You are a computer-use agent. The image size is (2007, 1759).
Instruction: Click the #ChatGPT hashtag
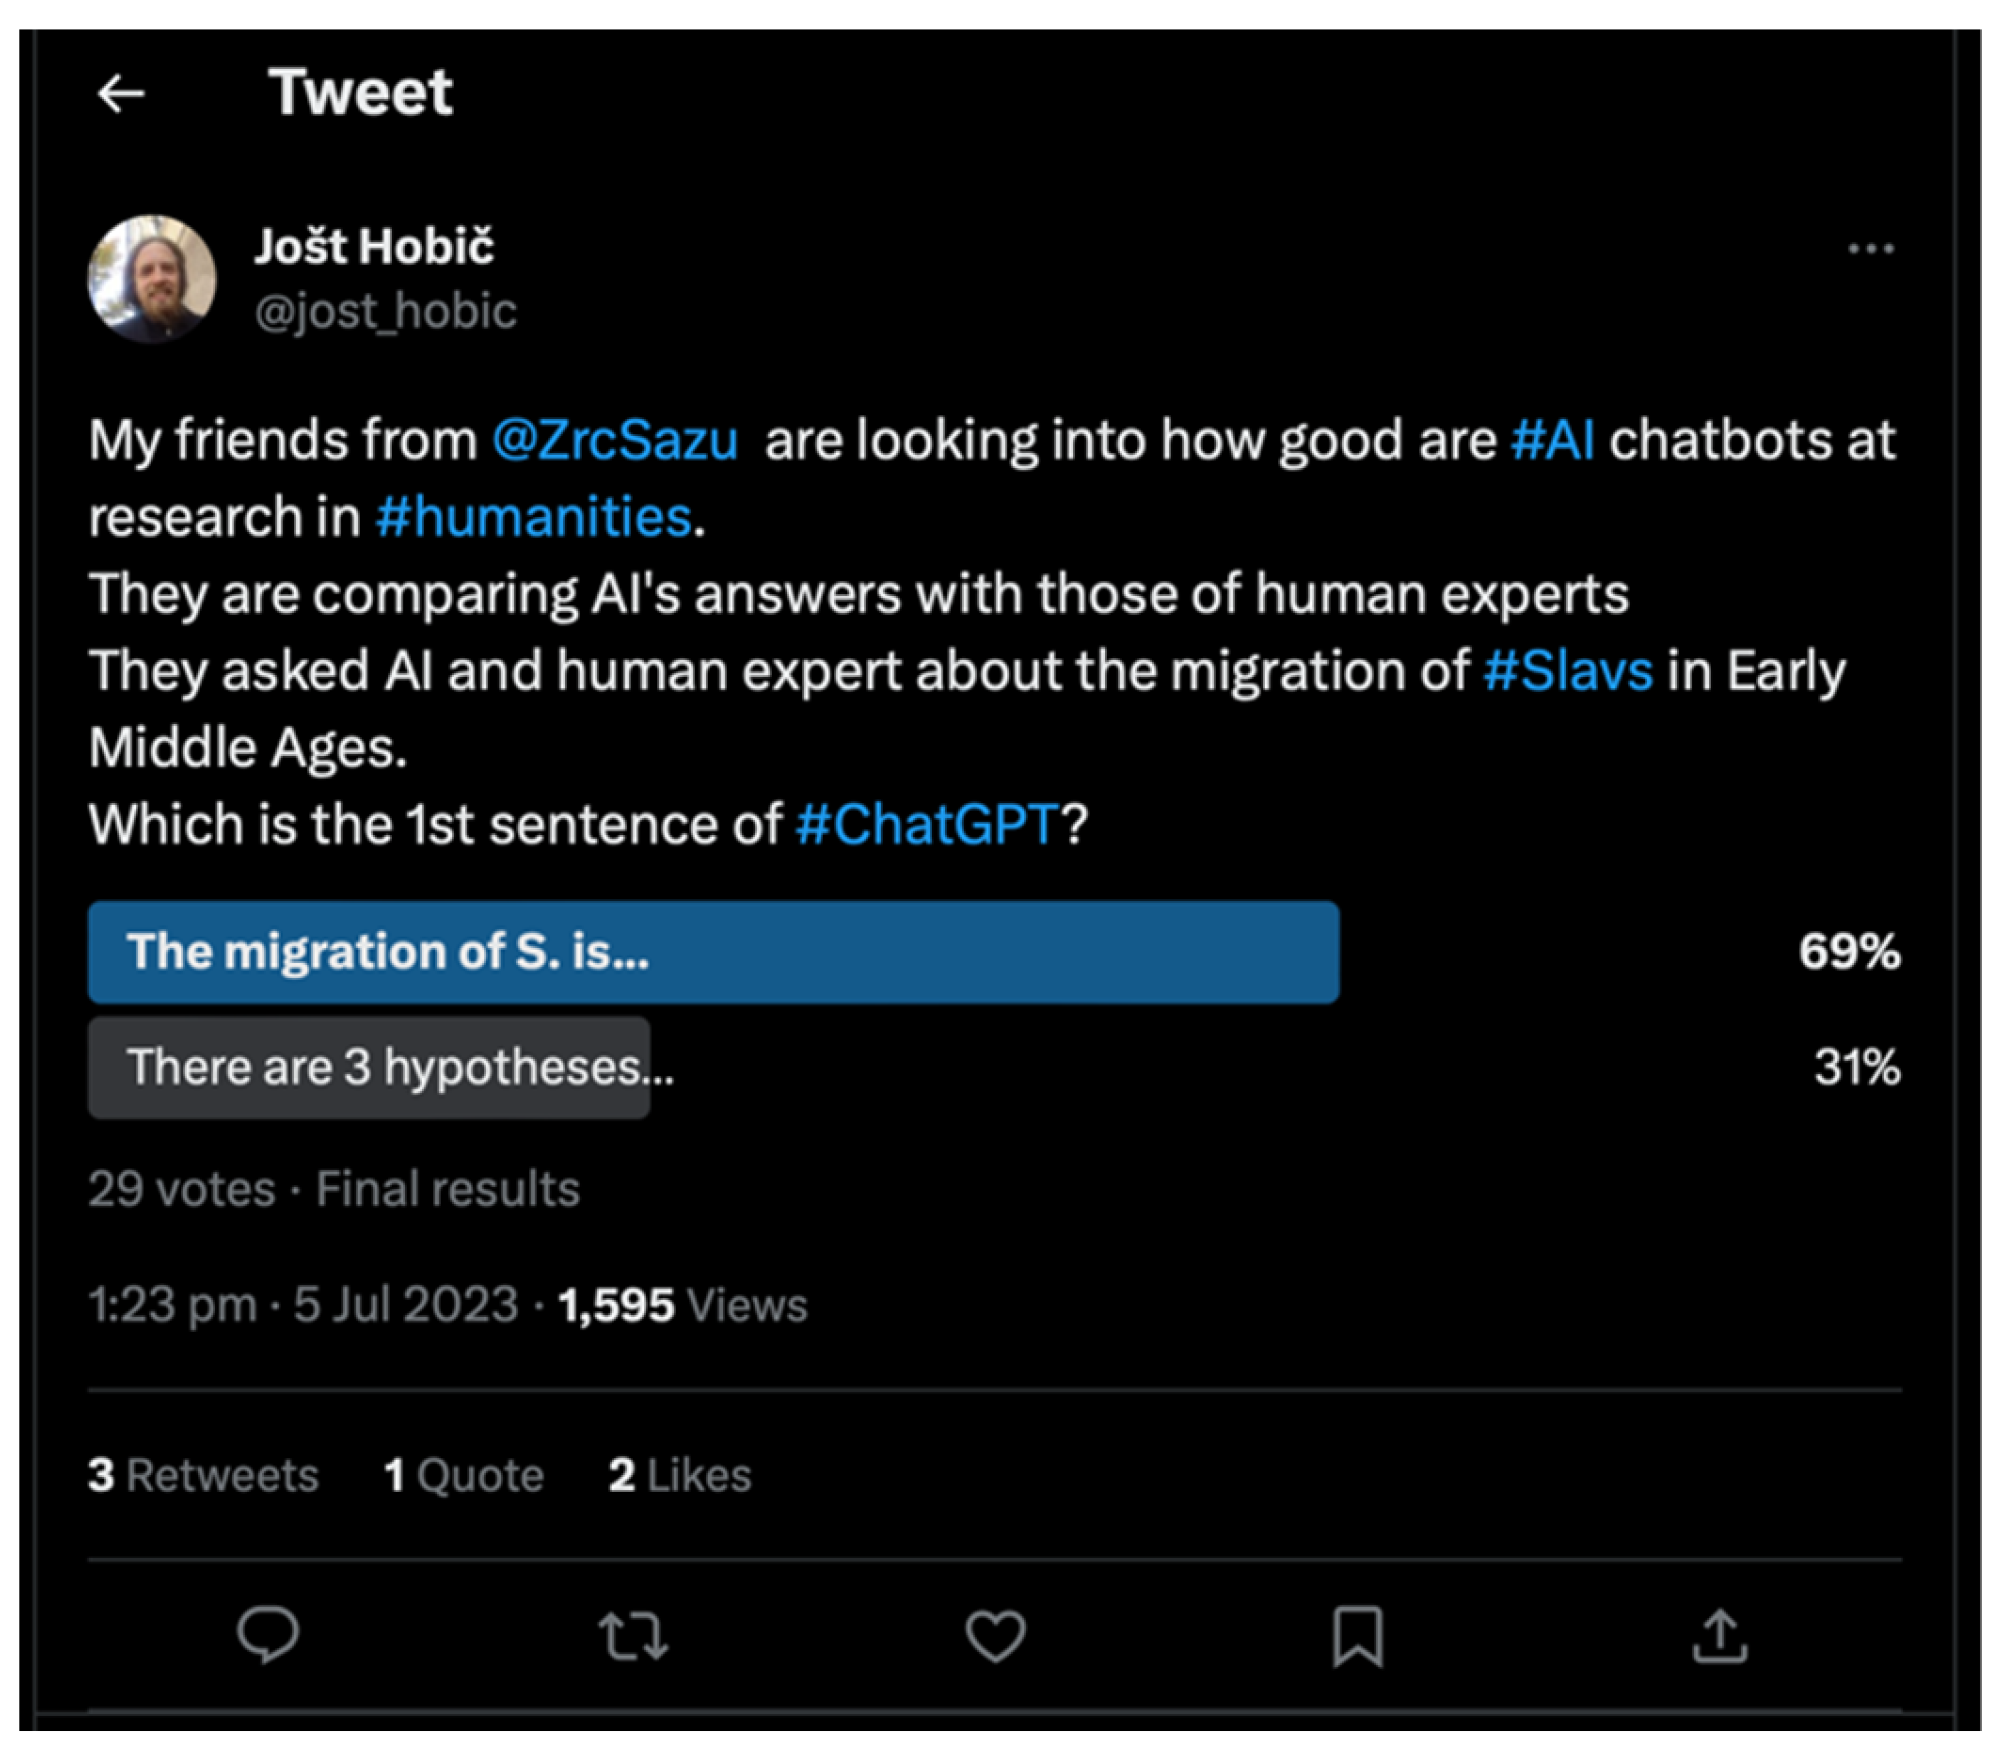tap(926, 825)
